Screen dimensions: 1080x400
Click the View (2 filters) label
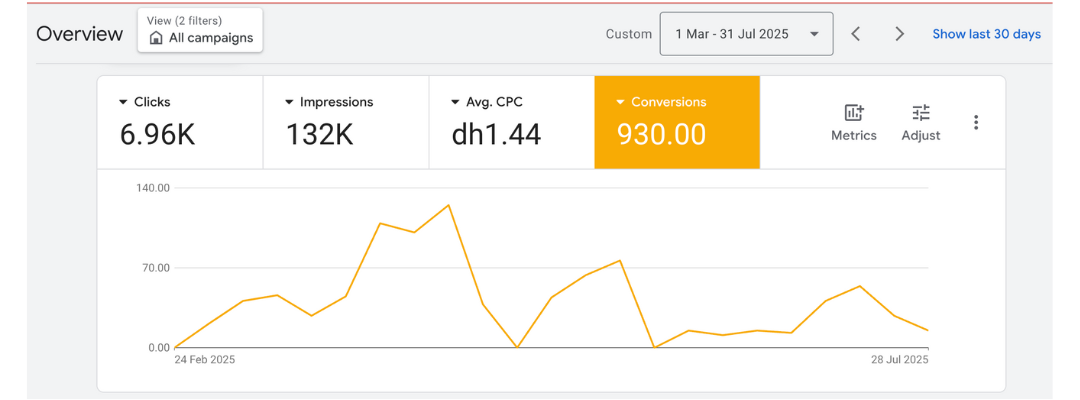click(x=184, y=20)
